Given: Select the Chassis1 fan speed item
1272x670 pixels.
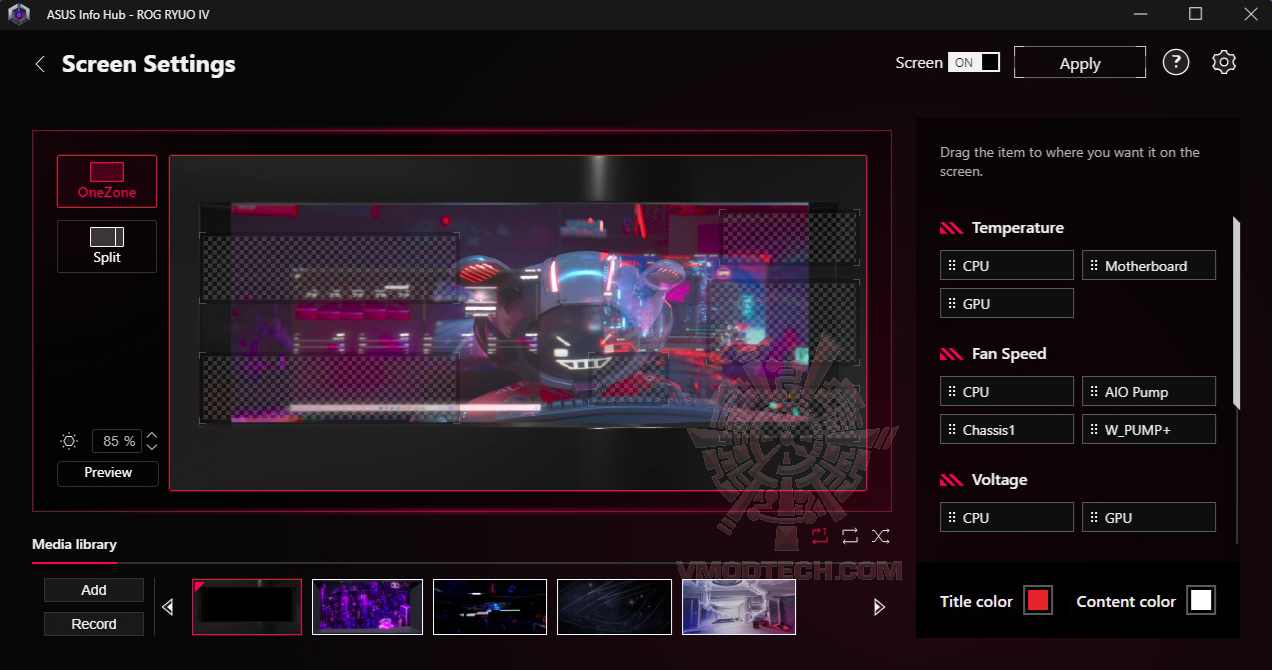Looking at the screenshot, I should click(1007, 429).
